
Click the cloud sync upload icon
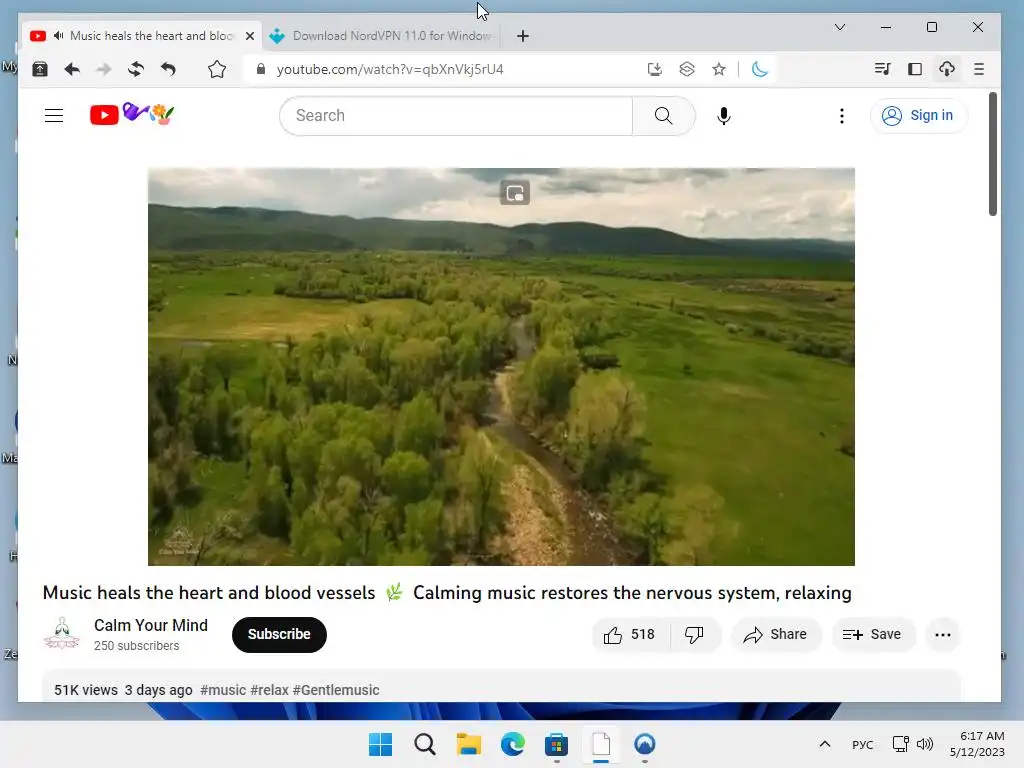click(x=947, y=69)
